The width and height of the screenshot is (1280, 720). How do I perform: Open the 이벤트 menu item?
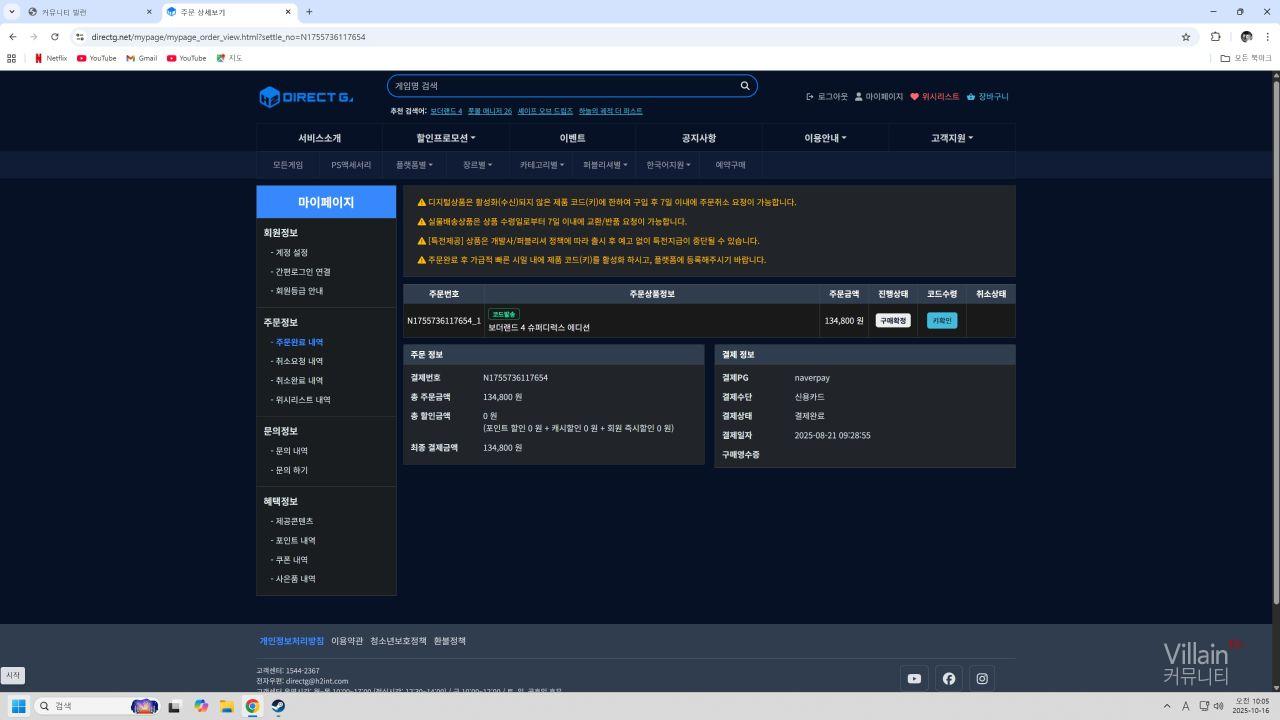click(x=572, y=138)
